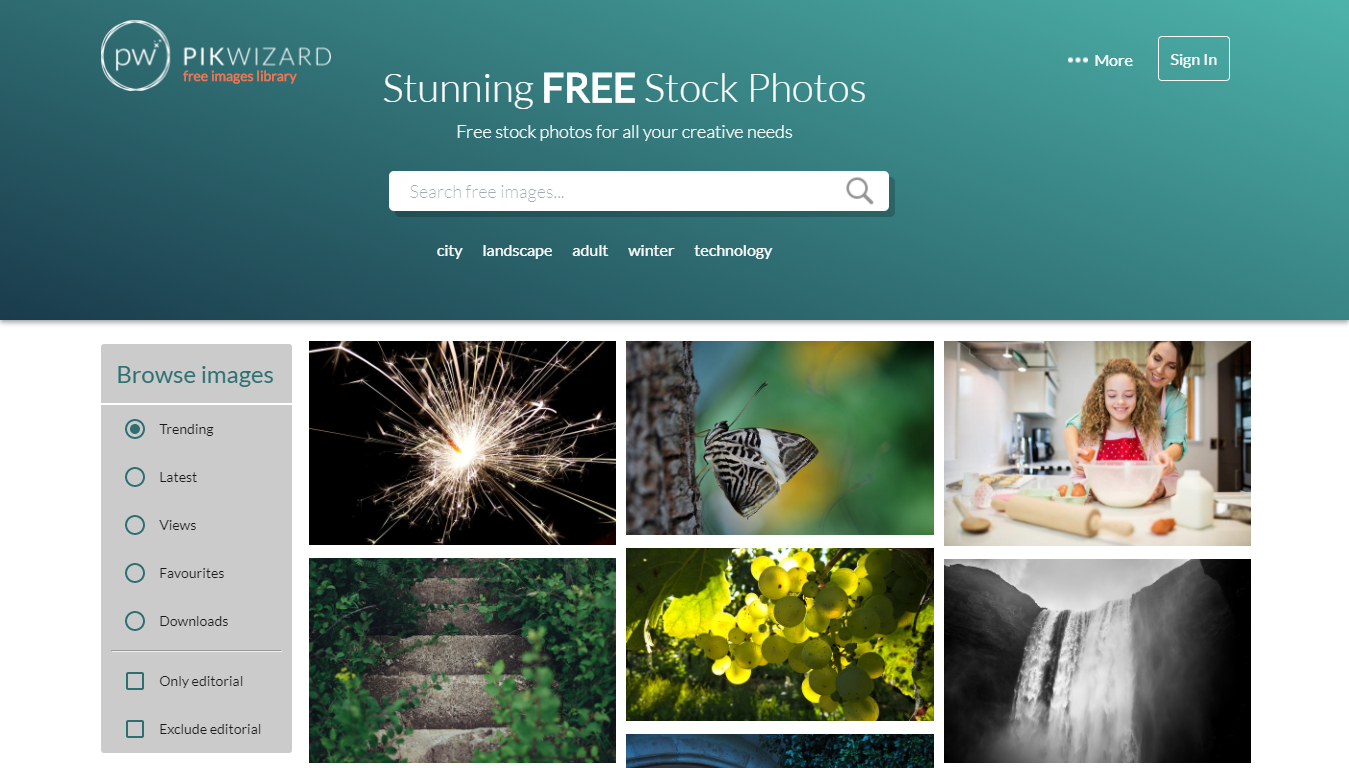Viewport: 1349px width, 768px height.
Task: Open the More three-dots menu
Action: 1100,60
